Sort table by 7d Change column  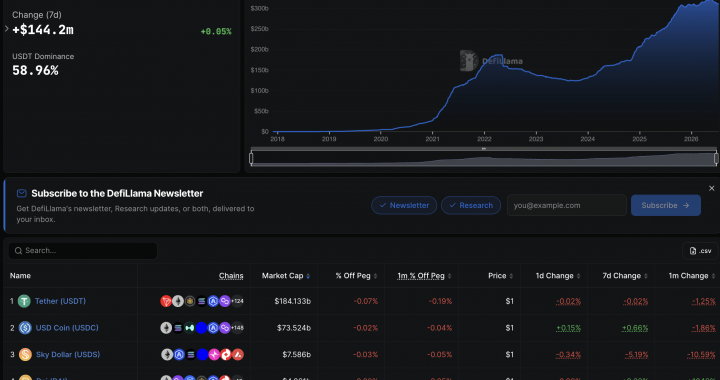(x=625, y=276)
